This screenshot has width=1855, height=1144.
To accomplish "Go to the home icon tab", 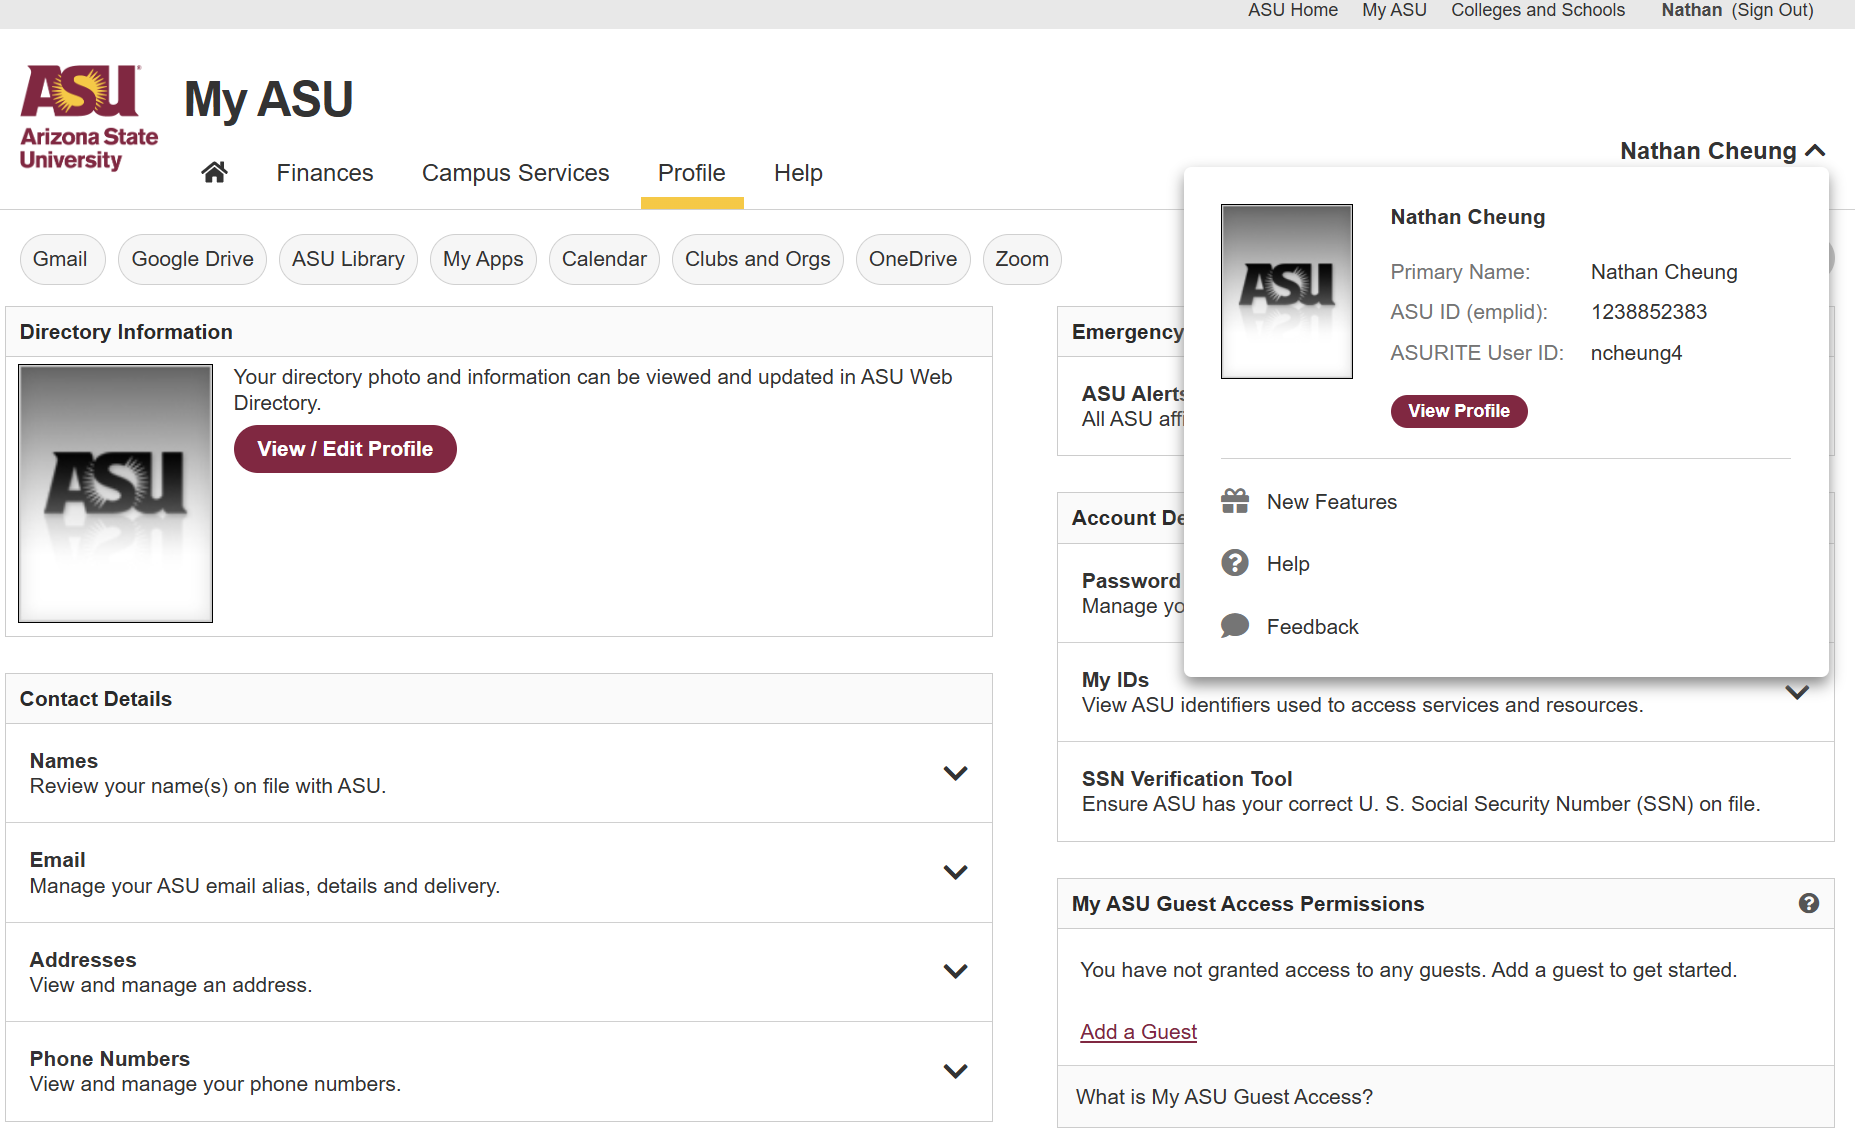I will click(x=214, y=172).
